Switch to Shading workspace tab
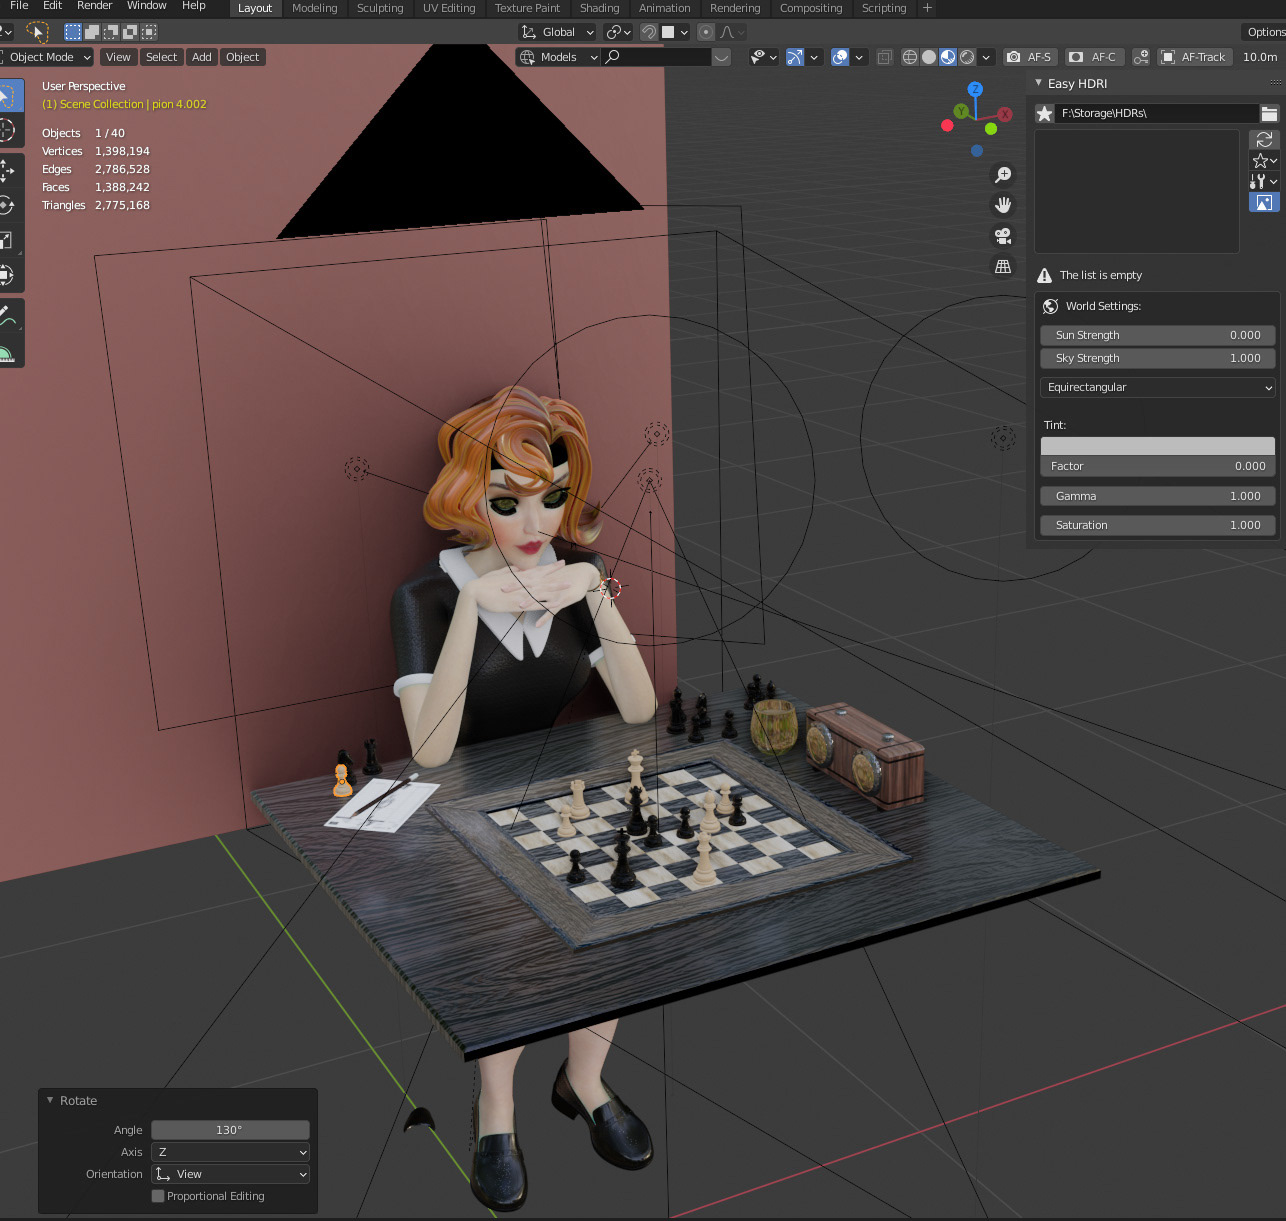This screenshot has height=1221, width=1286. coord(599,8)
